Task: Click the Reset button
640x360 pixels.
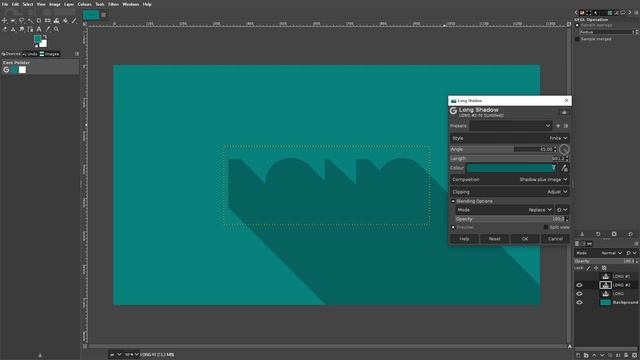Action: (494, 239)
